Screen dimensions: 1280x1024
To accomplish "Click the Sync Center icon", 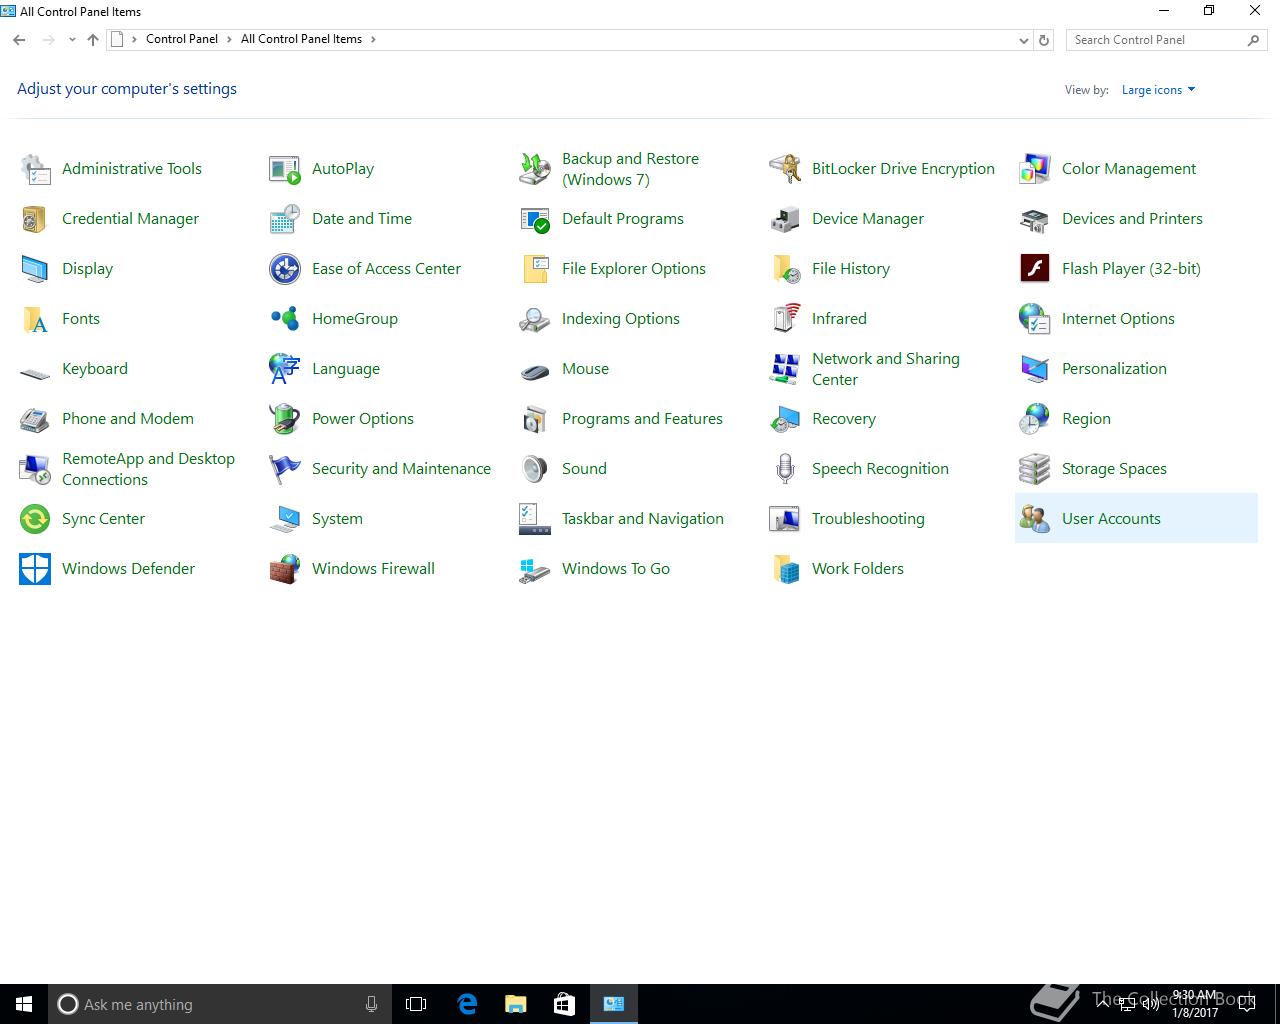I will coord(35,519).
